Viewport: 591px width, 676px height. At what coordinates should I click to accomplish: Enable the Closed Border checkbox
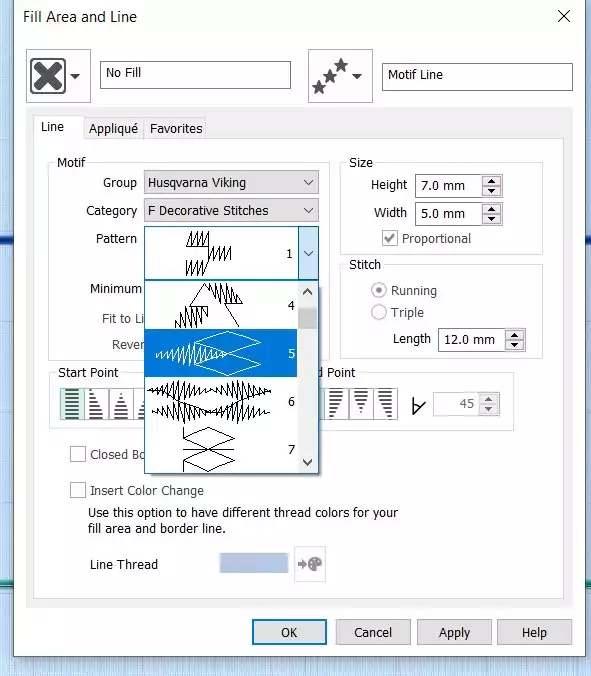[78, 454]
